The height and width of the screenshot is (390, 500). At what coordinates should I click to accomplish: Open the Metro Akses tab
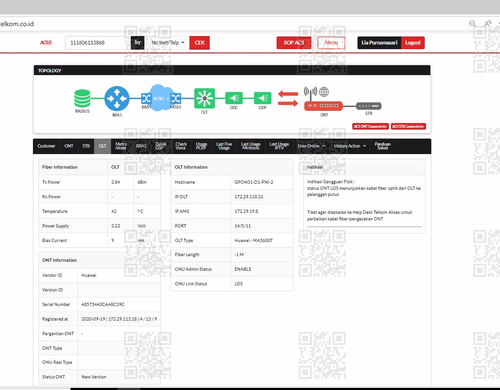[x=121, y=146]
